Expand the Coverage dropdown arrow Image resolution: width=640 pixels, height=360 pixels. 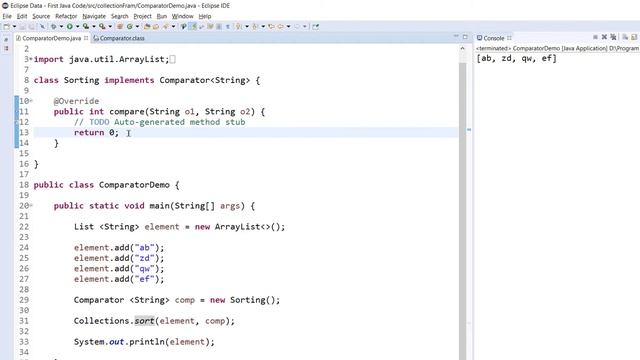[x=94, y=27]
